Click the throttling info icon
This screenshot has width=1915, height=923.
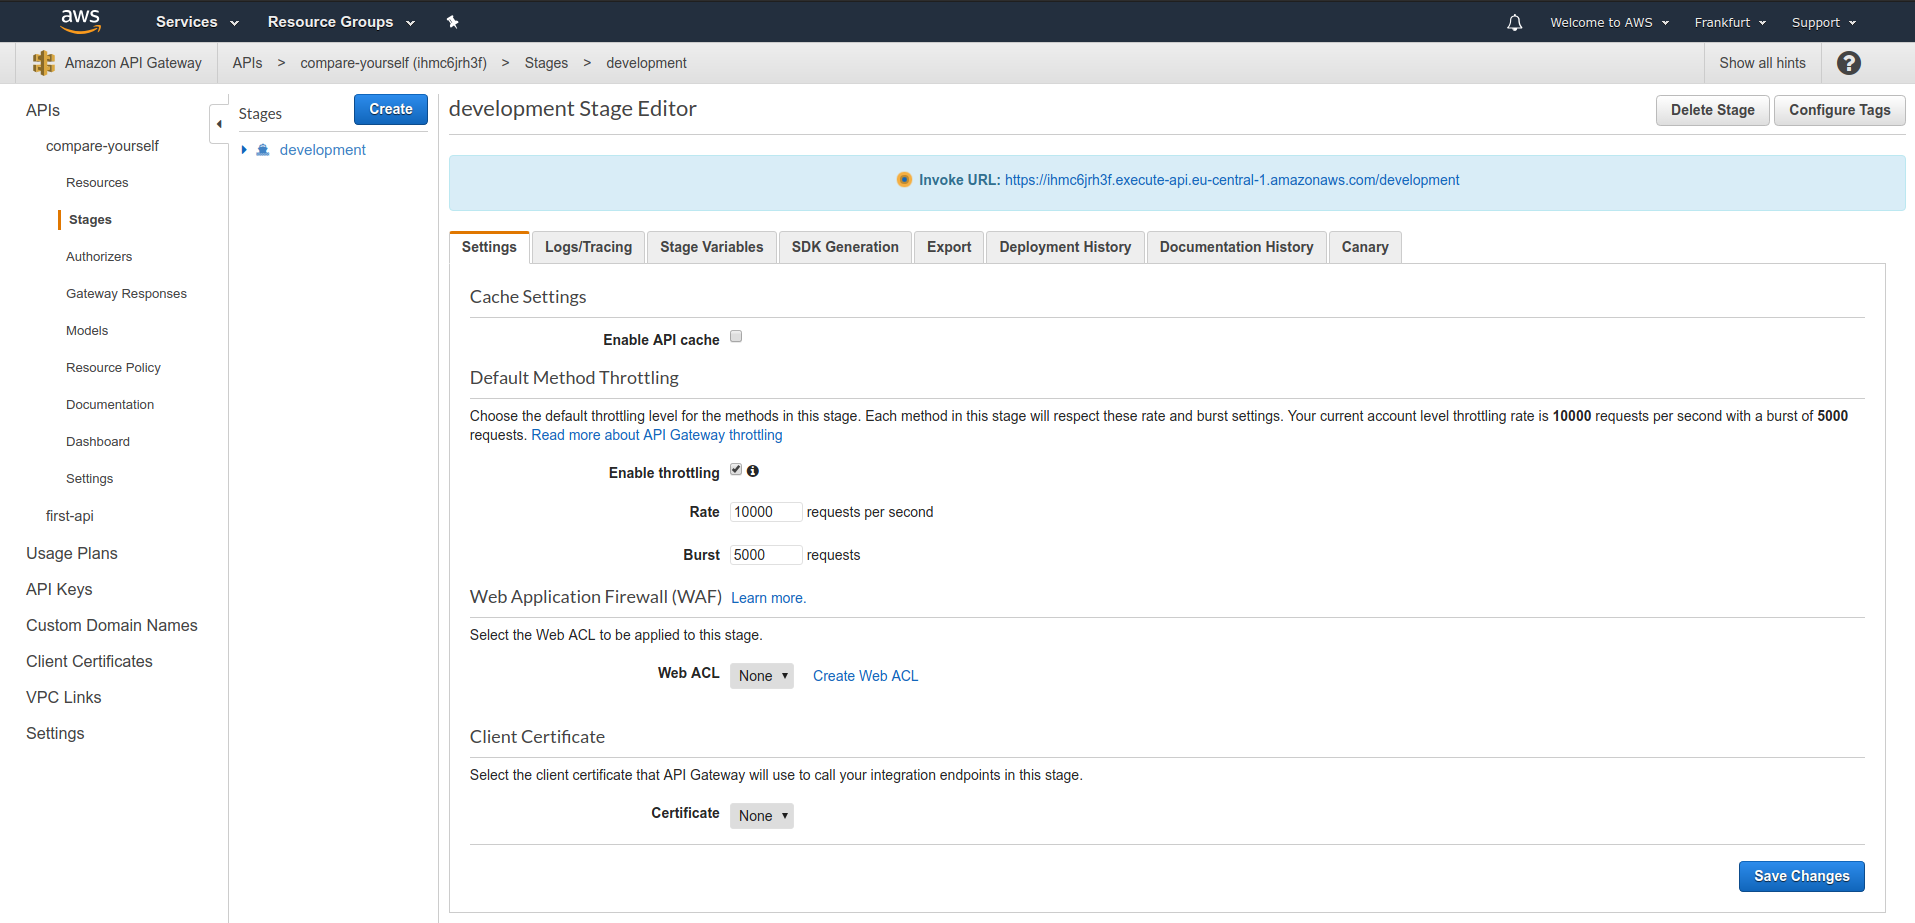point(753,471)
